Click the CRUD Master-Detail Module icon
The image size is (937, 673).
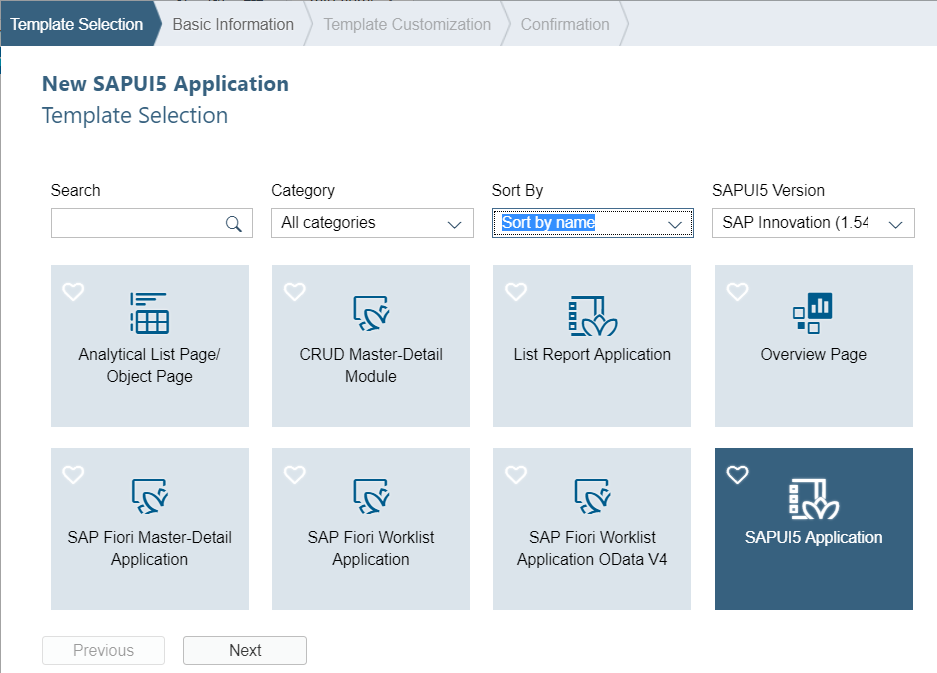click(x=371, y=313)
